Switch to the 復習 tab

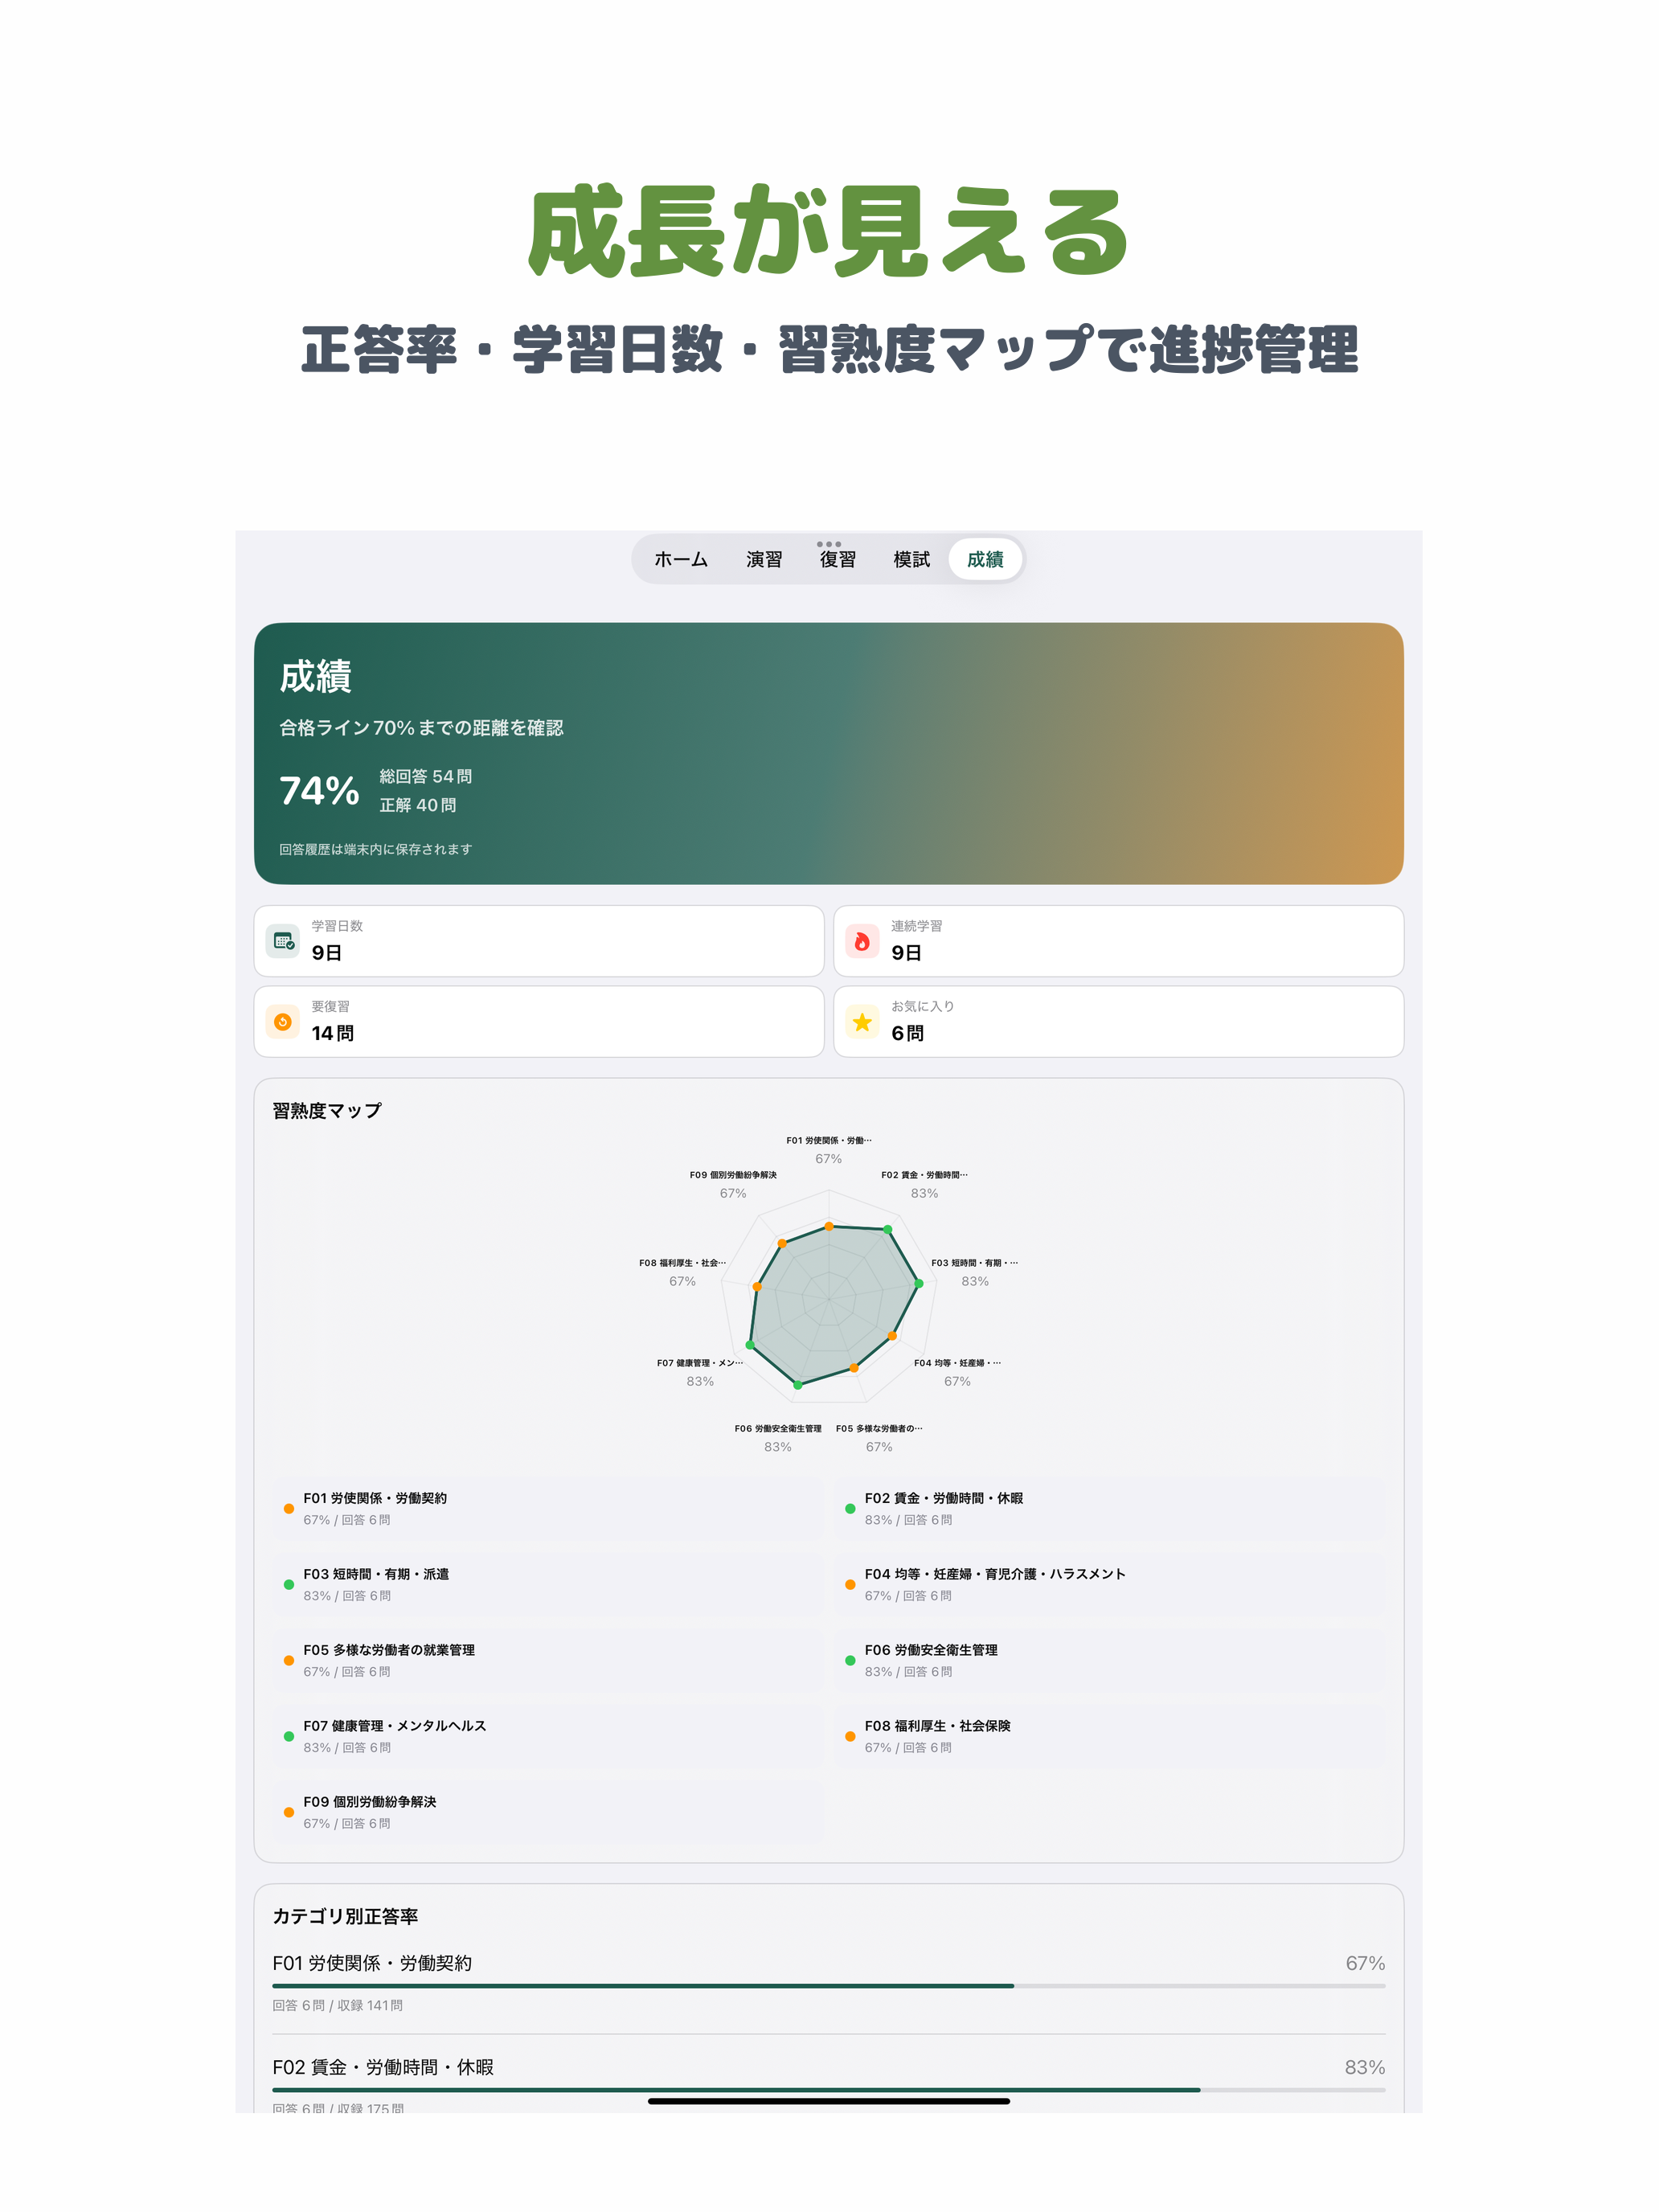tap(837, 559)
